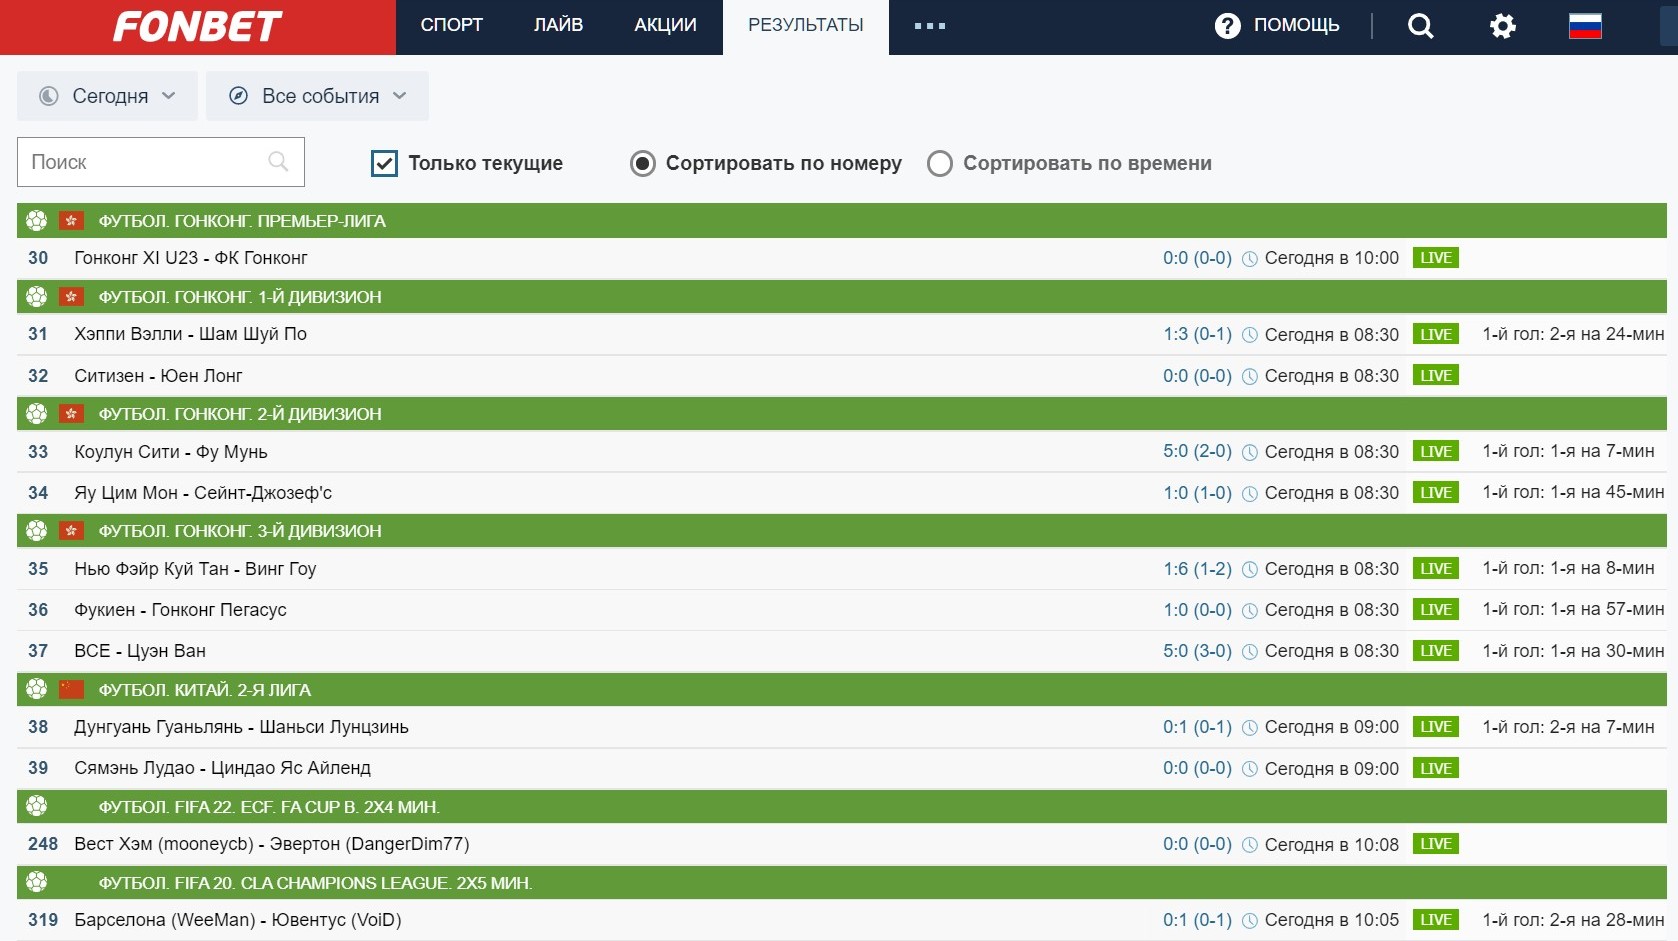This screenshot has height=941, width=1678.
Task: Click score 0:1 (0-1) for Дунгуань Гуаньлянь
Action: coord(1197,727)
